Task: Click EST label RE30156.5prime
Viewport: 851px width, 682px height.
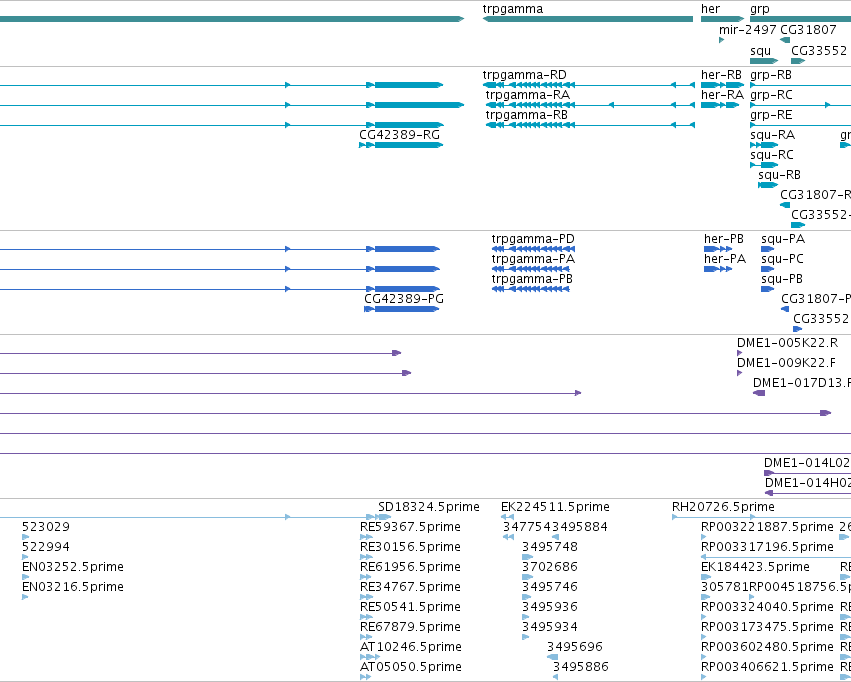Action: [410, 547]
